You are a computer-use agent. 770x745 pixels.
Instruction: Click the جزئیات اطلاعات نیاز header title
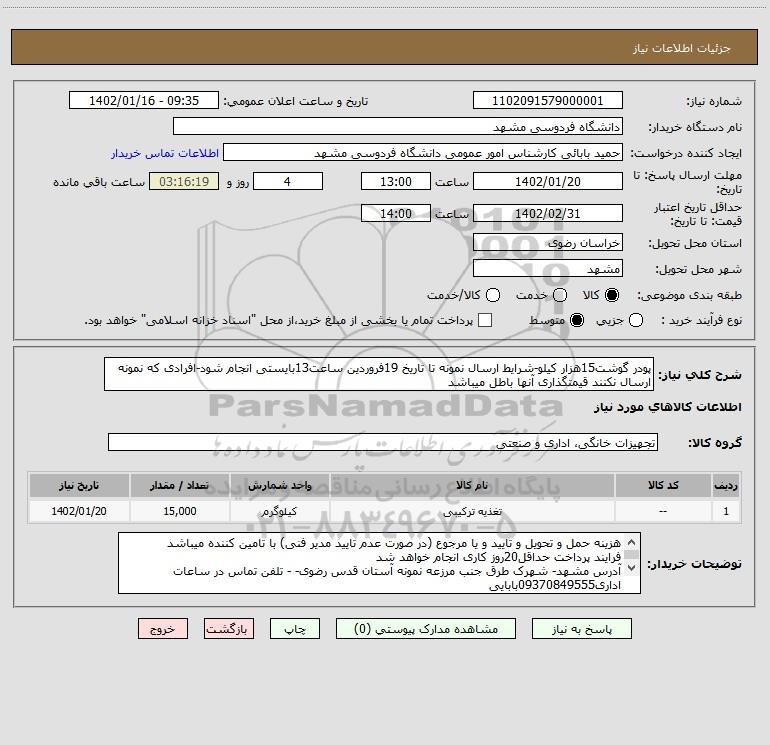pyautogui.click(x=682, y=48)
